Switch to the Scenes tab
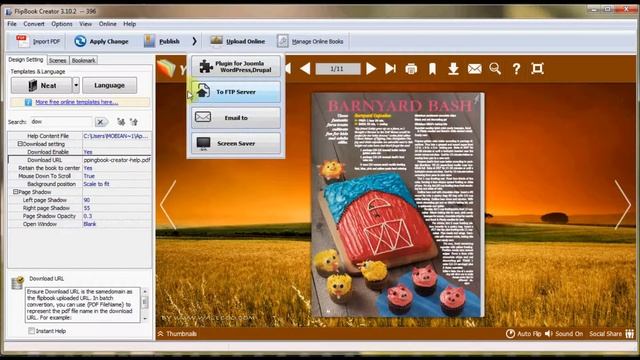The width and height of the screenshot is (640, 360). (x=58, y=60)
